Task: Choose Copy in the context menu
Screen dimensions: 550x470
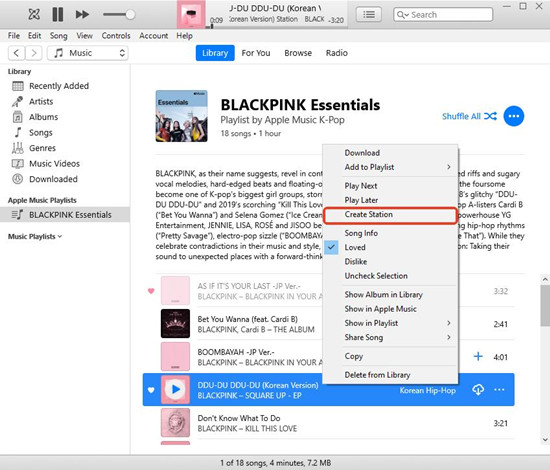Action: click(x=390, y=356)
